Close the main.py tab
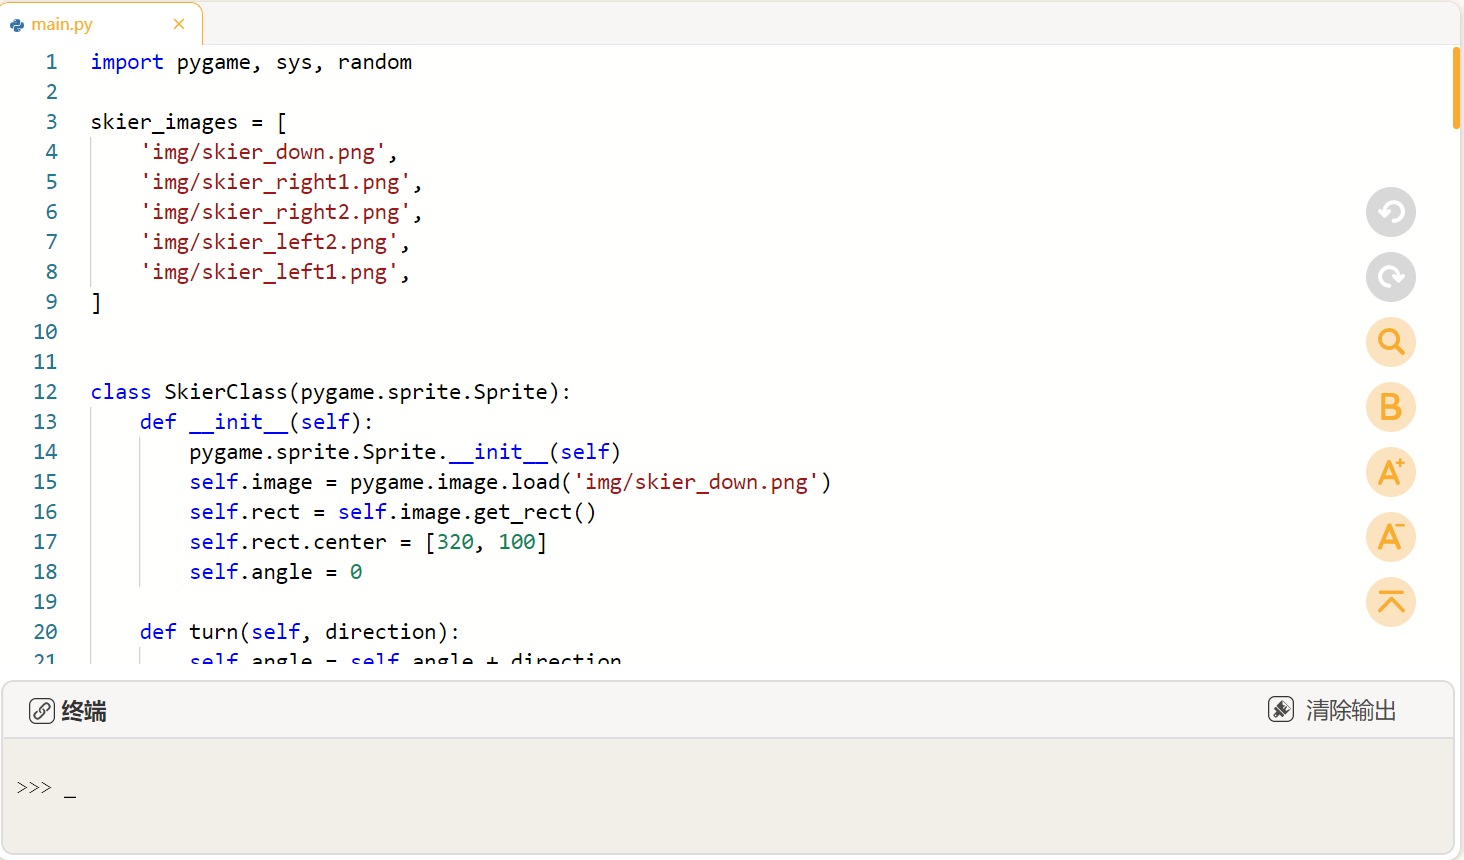1464x860 pixels. pos(179,24)
